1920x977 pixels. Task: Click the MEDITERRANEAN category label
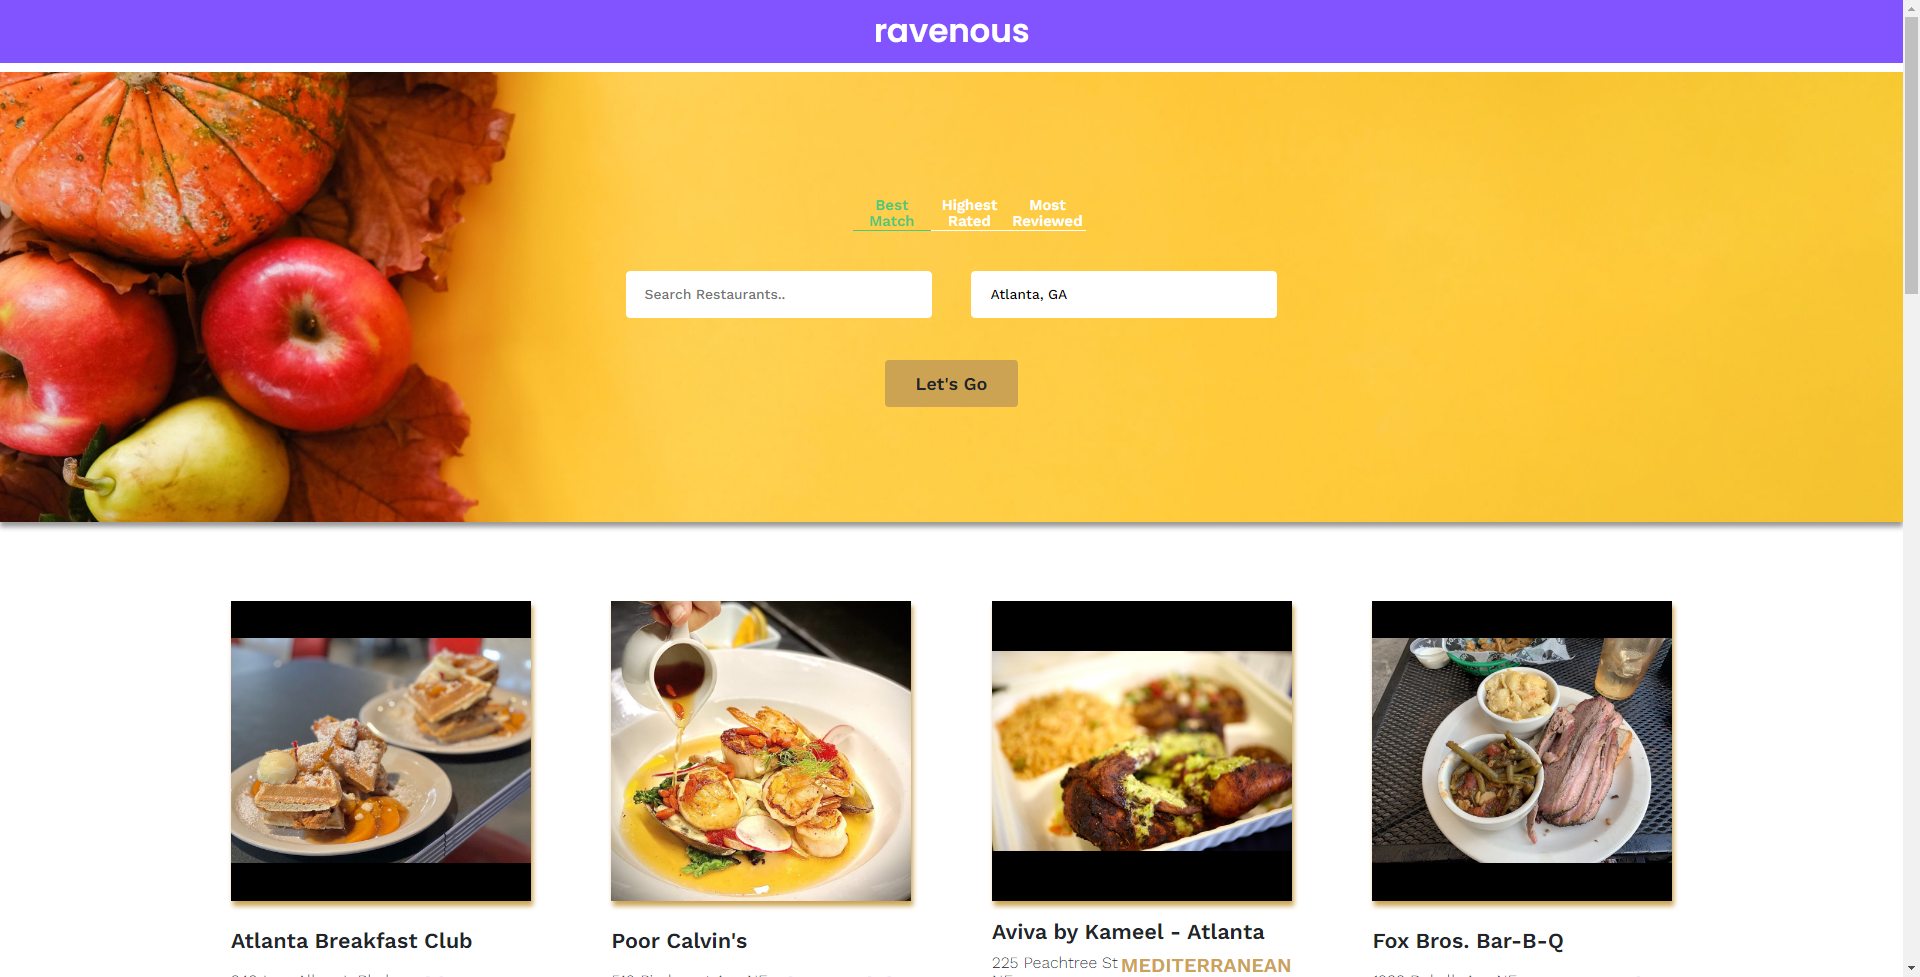coord(1206,965)
